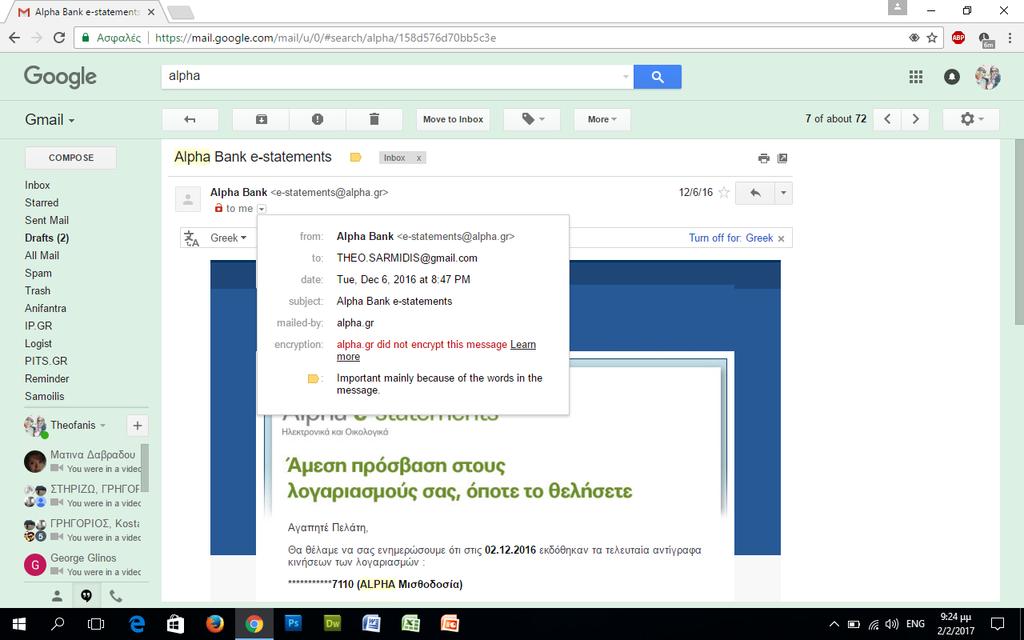Open the PITS.GR label
Image resolution: width=1024 pixels, height=640 pixels.
(x=46, y=362)
